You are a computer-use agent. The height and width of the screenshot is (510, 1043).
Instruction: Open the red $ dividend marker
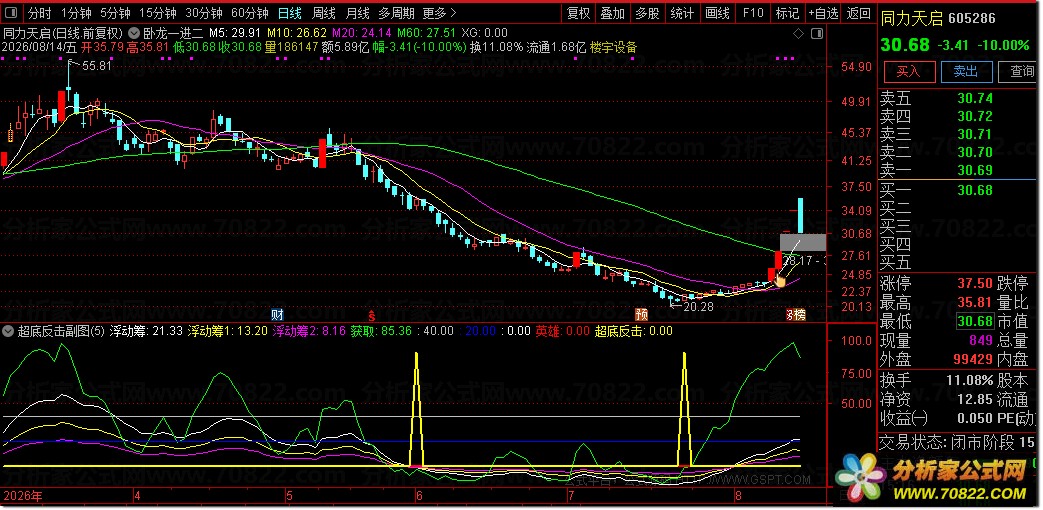(x=372, y=314)
